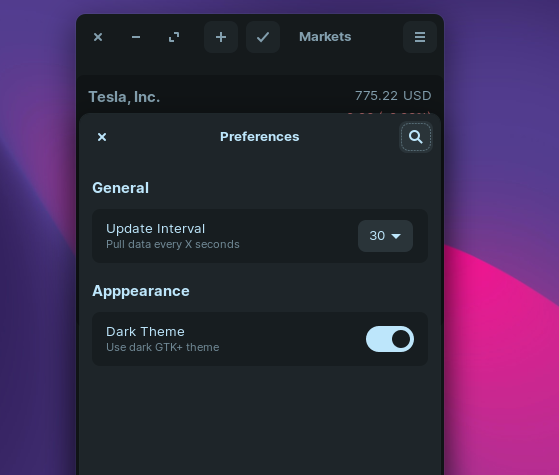The height and width of the screenshot is (475, 559).
Task: Open the hamburger main menu
Action: point(420,37)
